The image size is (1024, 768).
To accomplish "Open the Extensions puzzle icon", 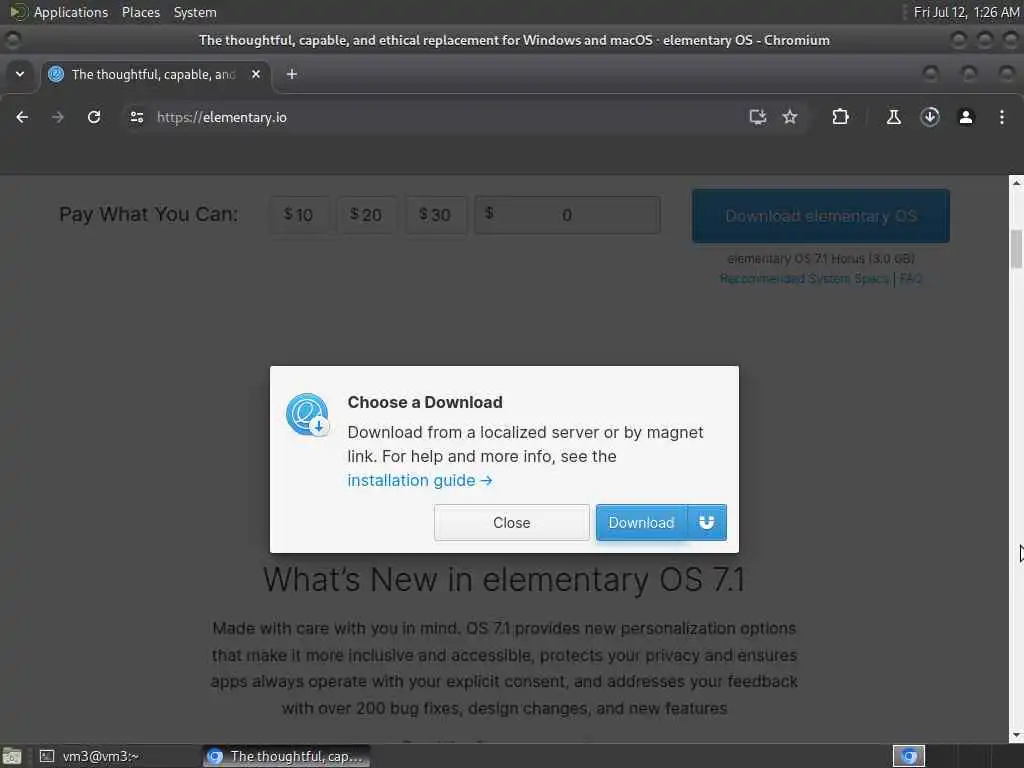I will (x=840, y=117).
